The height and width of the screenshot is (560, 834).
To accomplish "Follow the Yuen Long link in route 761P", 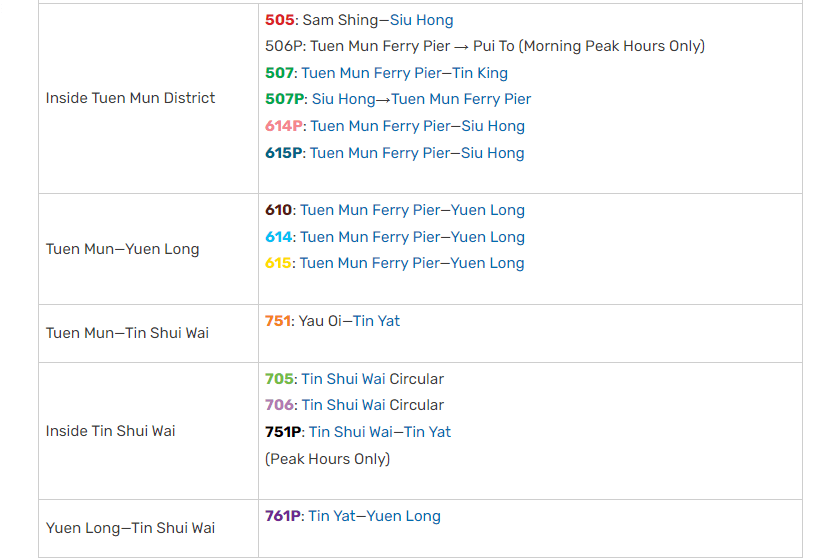I will click(x=404, y=516).
